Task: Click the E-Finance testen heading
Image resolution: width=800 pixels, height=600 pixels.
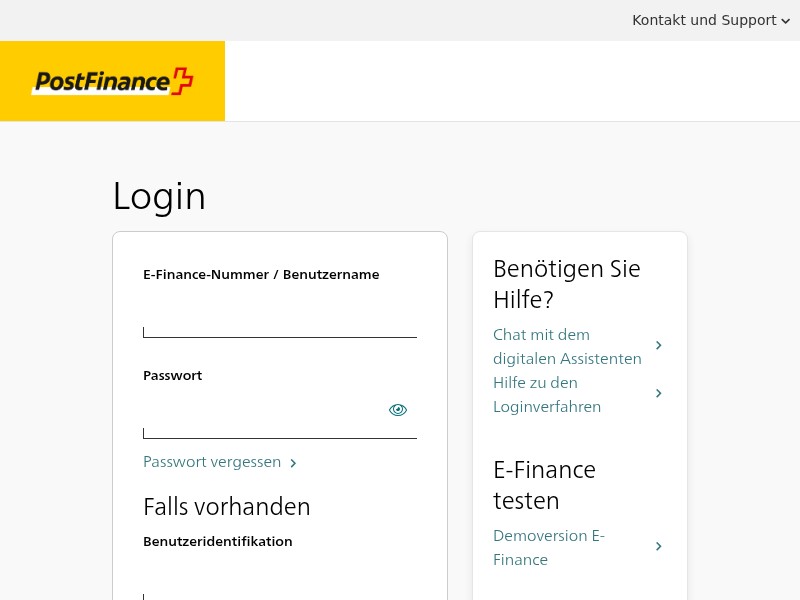Action: [x=544, y=485]
